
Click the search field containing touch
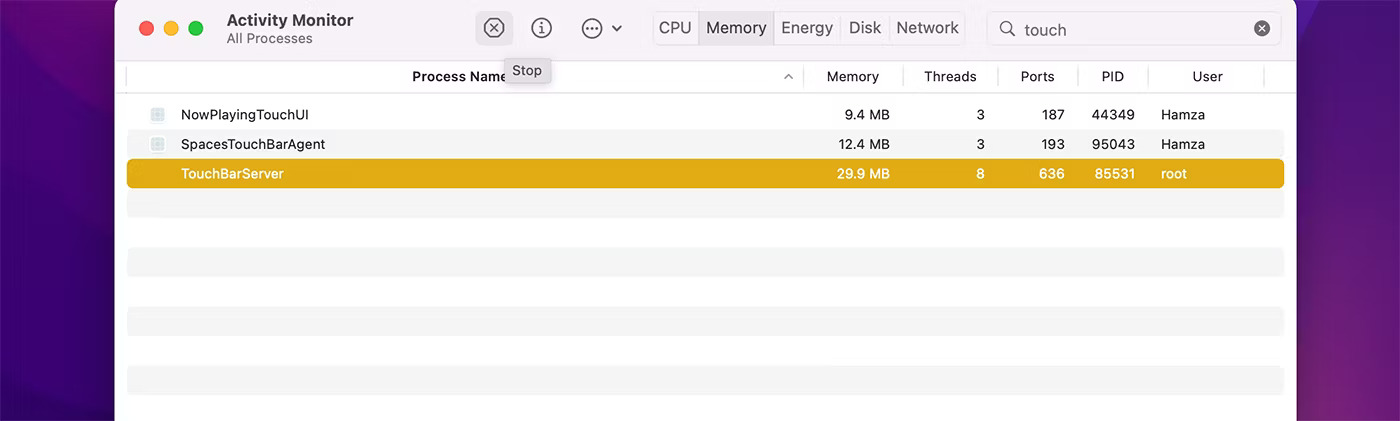click(x=1135, y=29)
